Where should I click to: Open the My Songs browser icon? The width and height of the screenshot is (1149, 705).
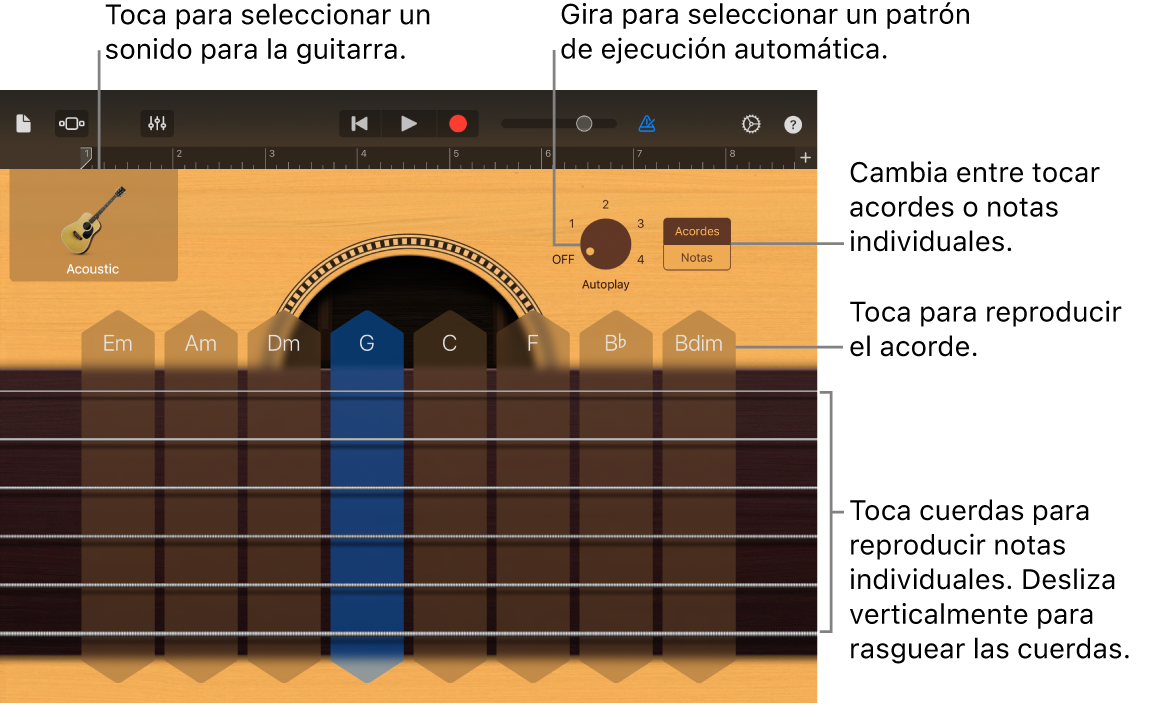pos(23,123)
